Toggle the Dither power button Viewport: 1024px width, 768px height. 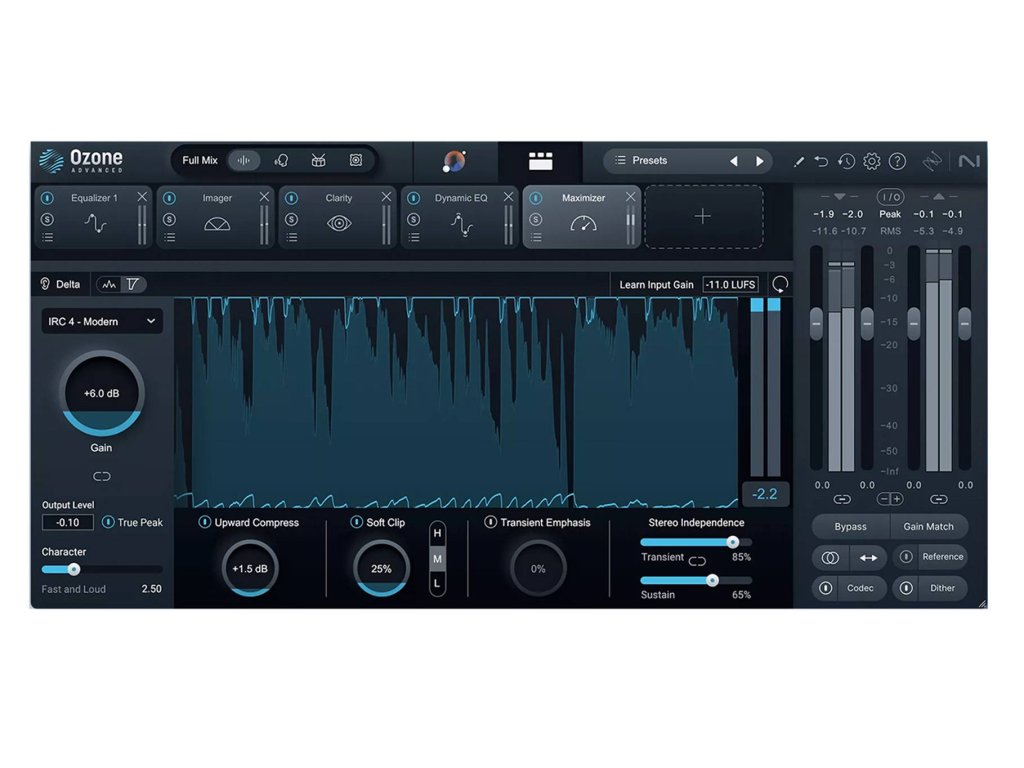tap(906, 588)
